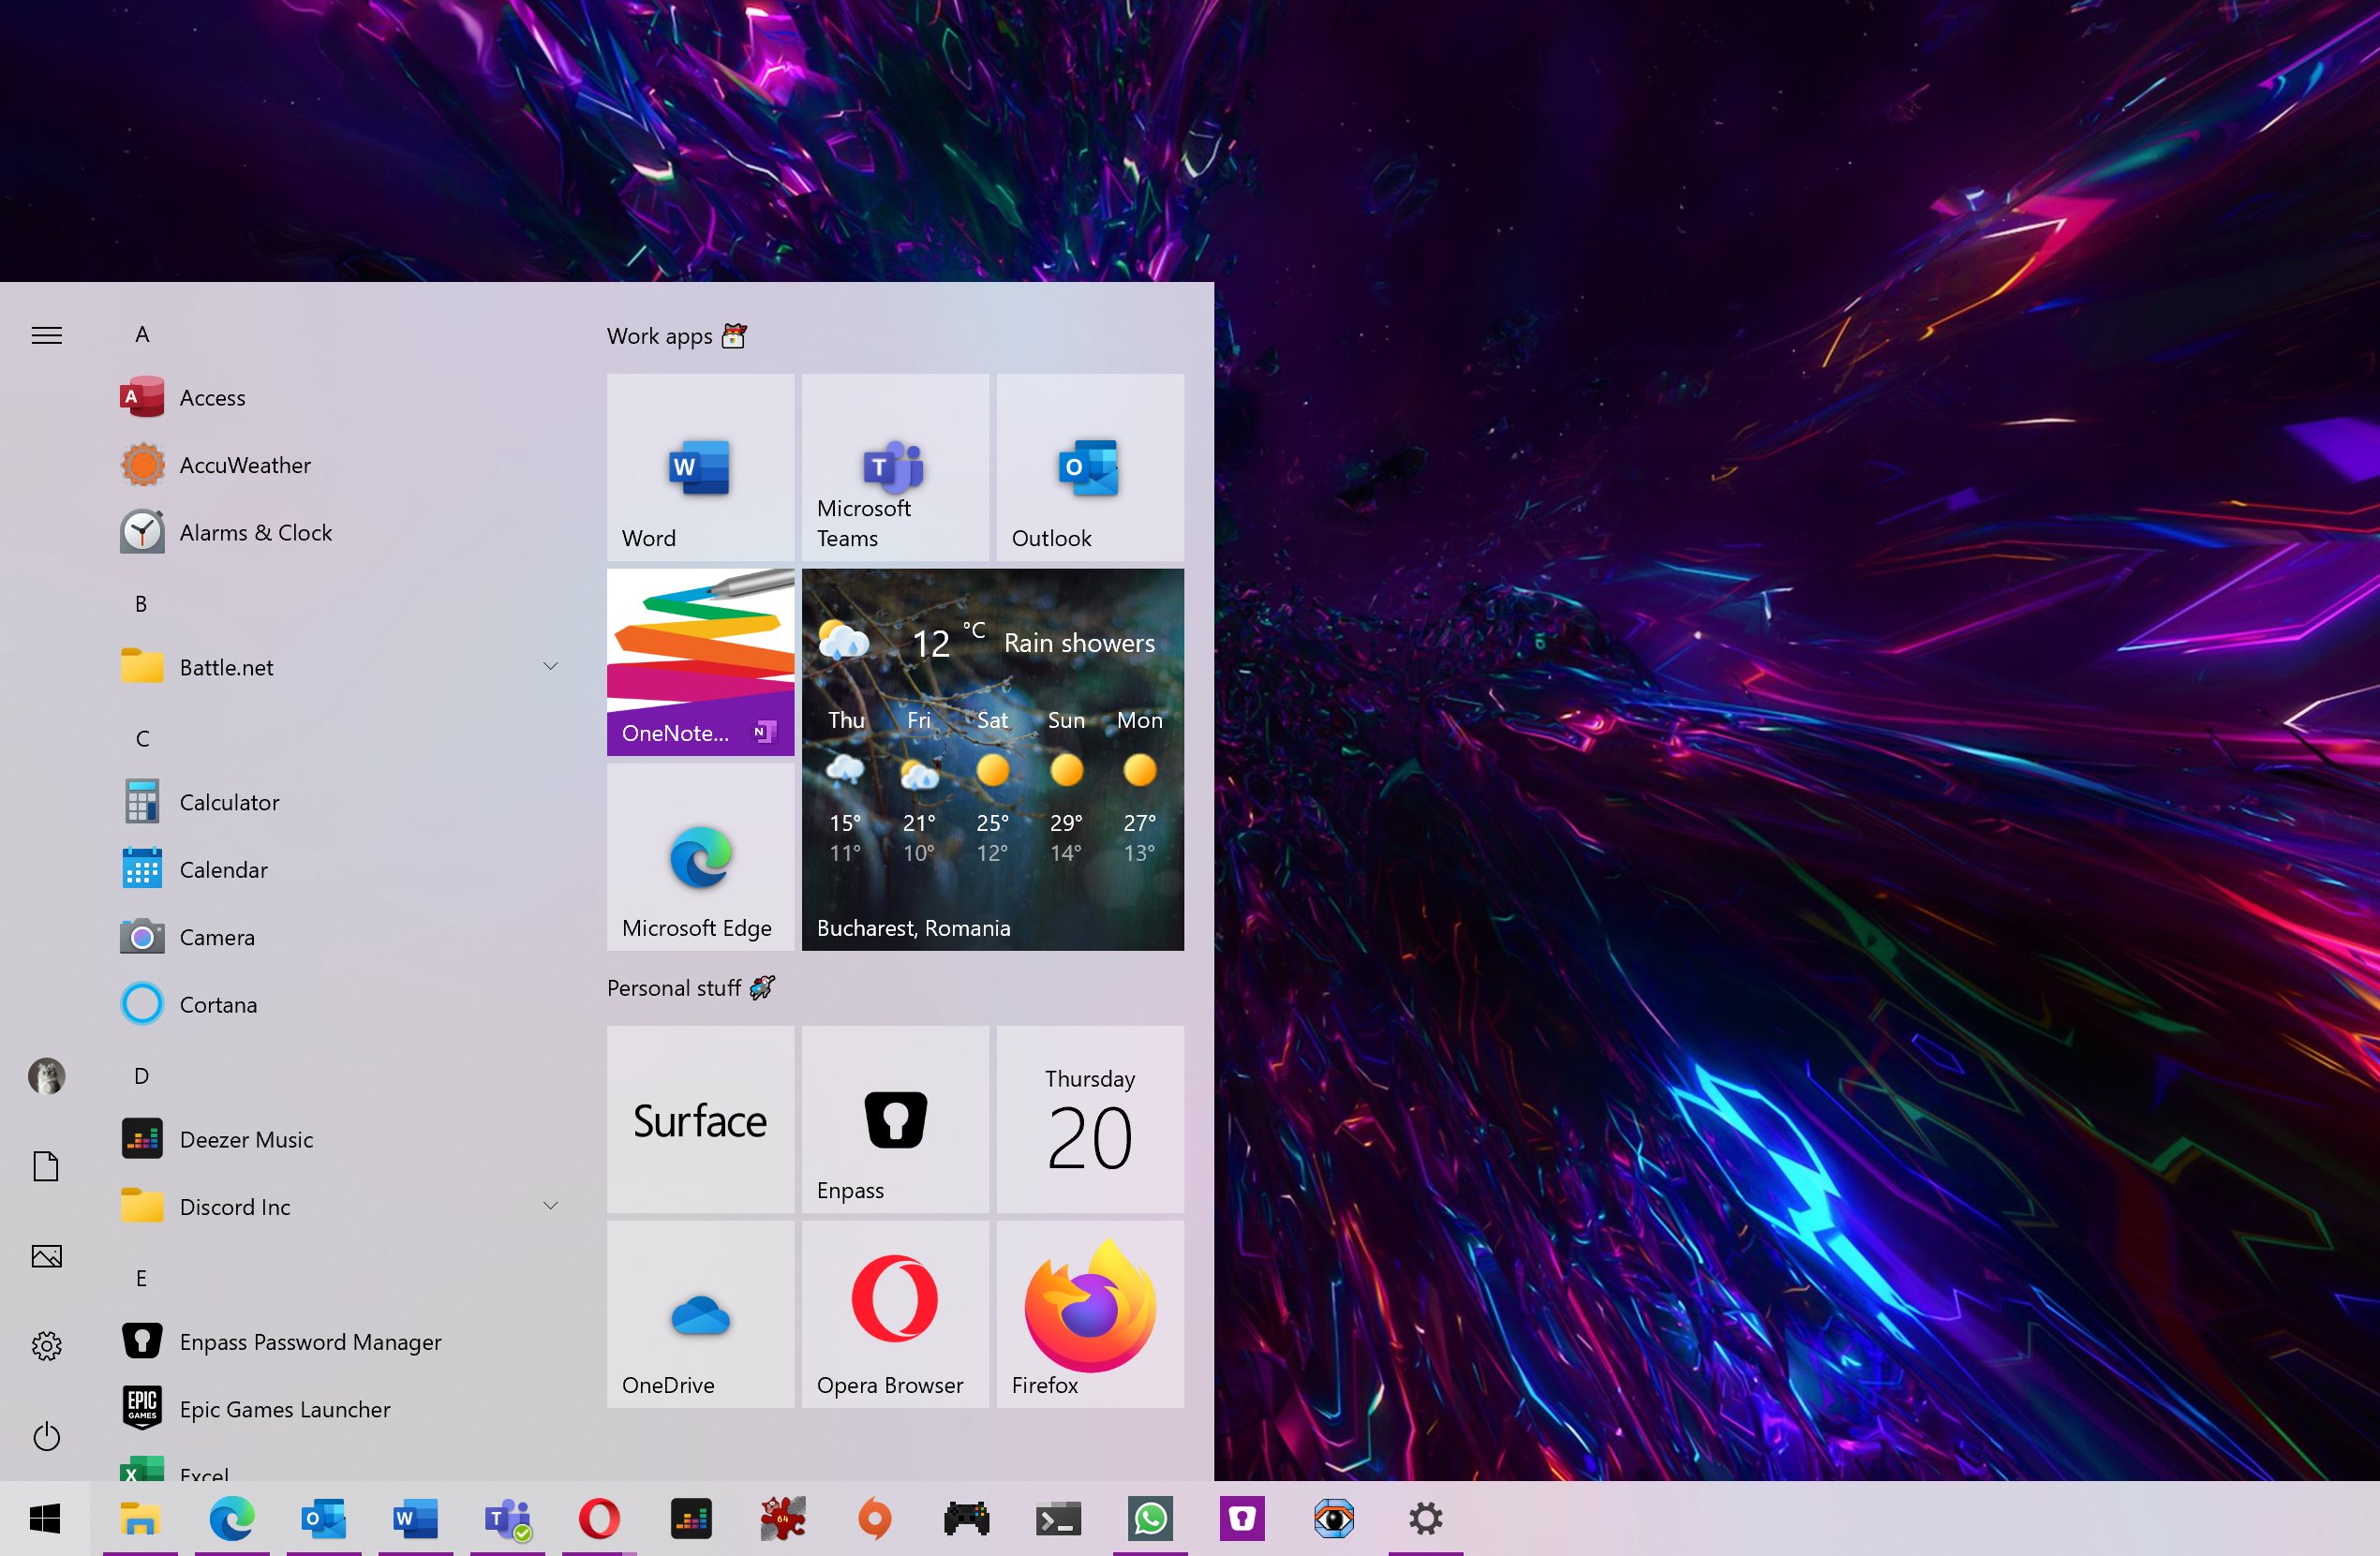Click the letter C section header

point(142,739)
